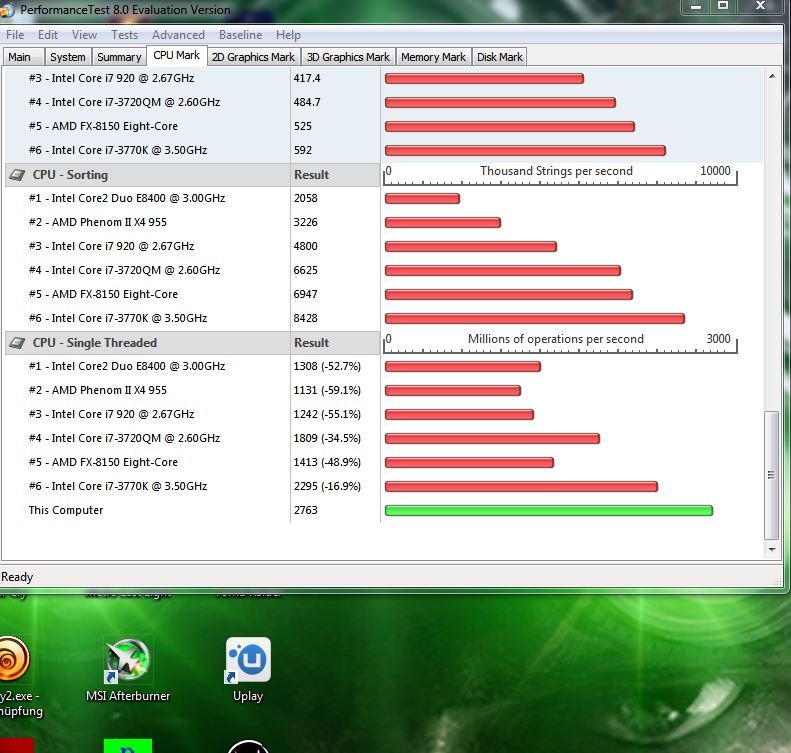Image resolution: width=791 pixels, height=753 pixels.
Task: Click the 525 result for AMD FX-8150
Action: pos(303,126)
